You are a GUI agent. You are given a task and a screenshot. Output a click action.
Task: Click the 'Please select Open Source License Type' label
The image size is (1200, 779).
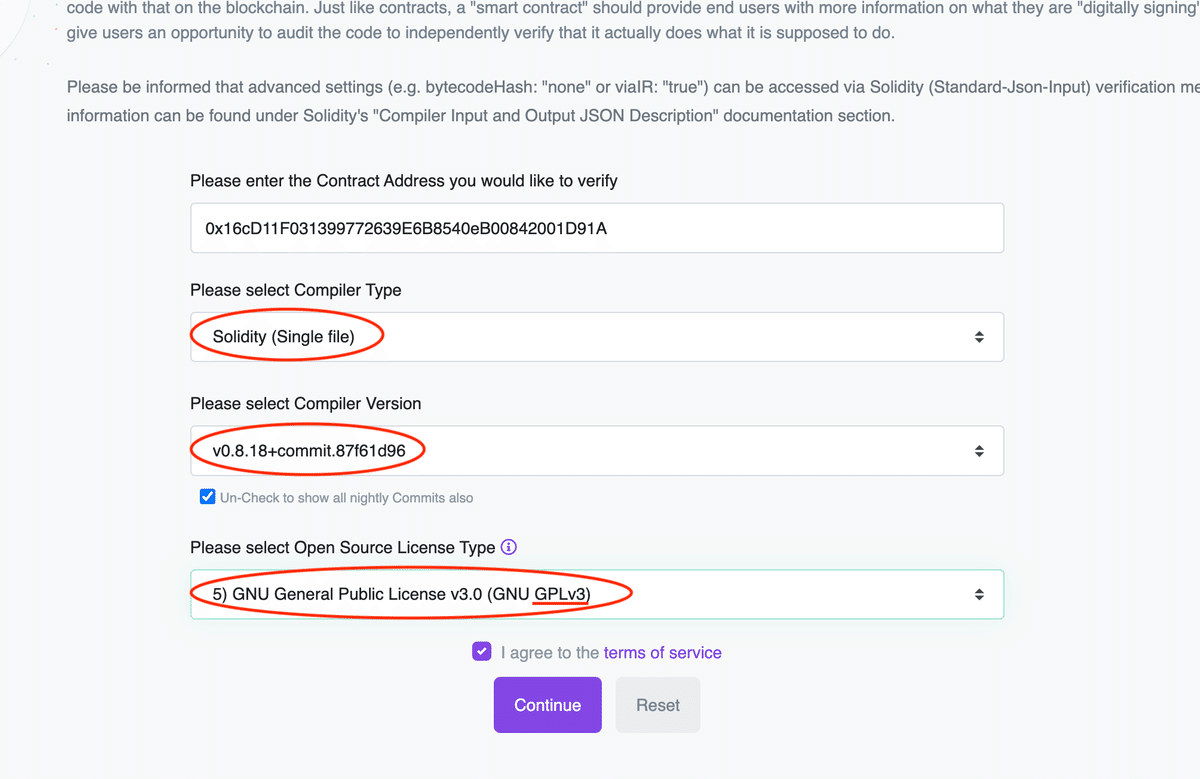pyautogui.click(x=343, y=548)
